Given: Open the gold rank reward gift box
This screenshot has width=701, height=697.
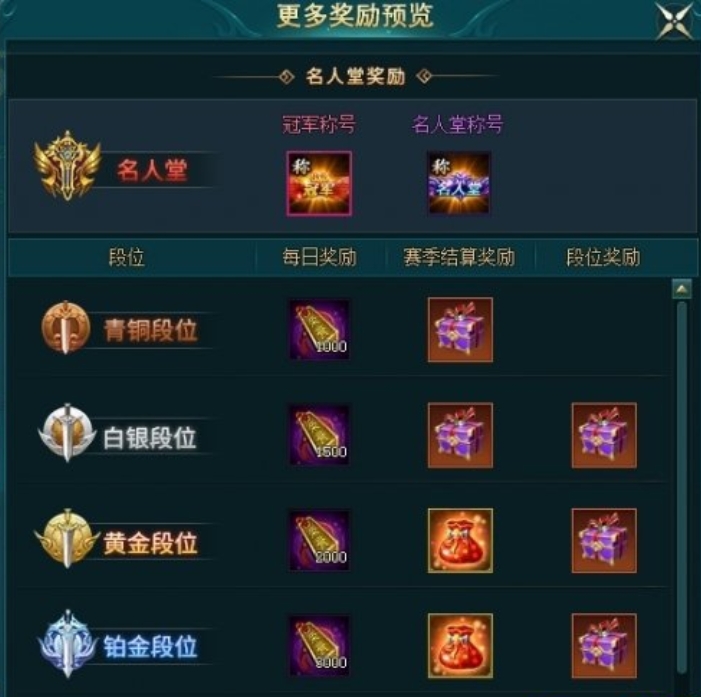Looking at the screenshot, I should click(604, 541).
